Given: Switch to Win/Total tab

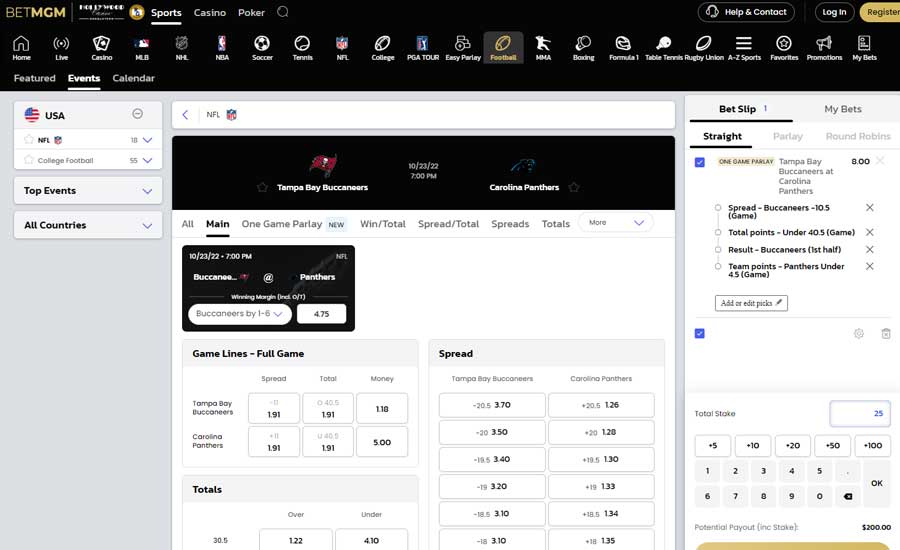Looking at the screenshot, I should pyautogui.click(x=382, y=224).
